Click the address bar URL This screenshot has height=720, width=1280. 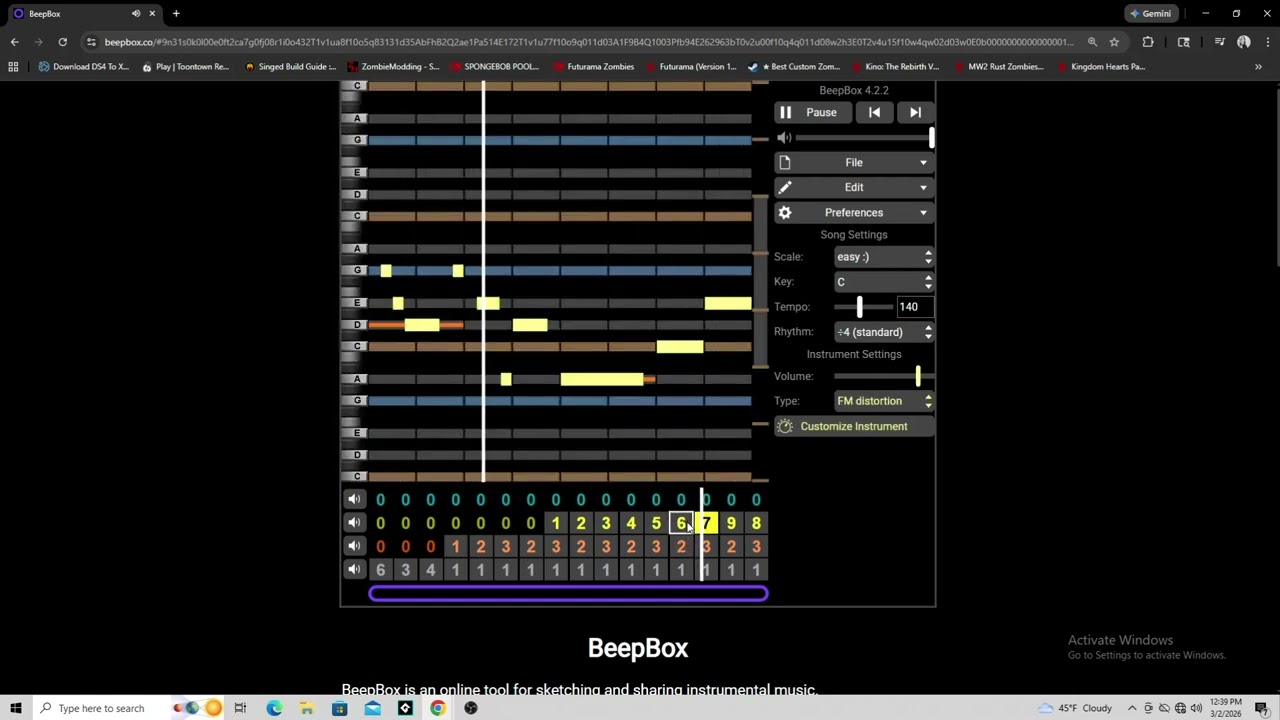point(588,42)
